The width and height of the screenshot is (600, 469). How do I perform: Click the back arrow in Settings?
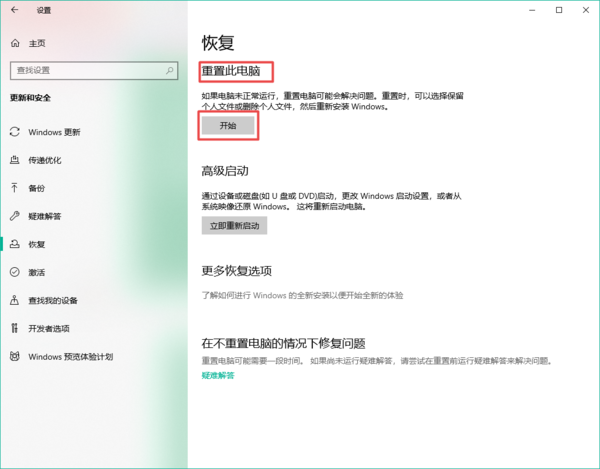click(x=15, y=10)
